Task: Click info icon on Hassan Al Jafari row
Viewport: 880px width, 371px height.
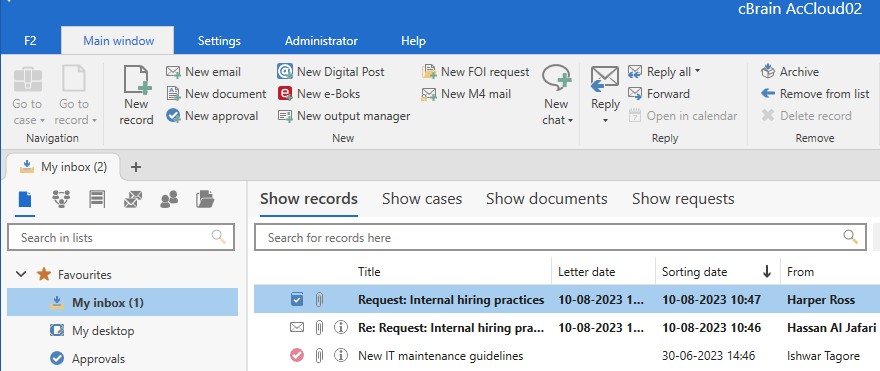Action: click(340, 327)
